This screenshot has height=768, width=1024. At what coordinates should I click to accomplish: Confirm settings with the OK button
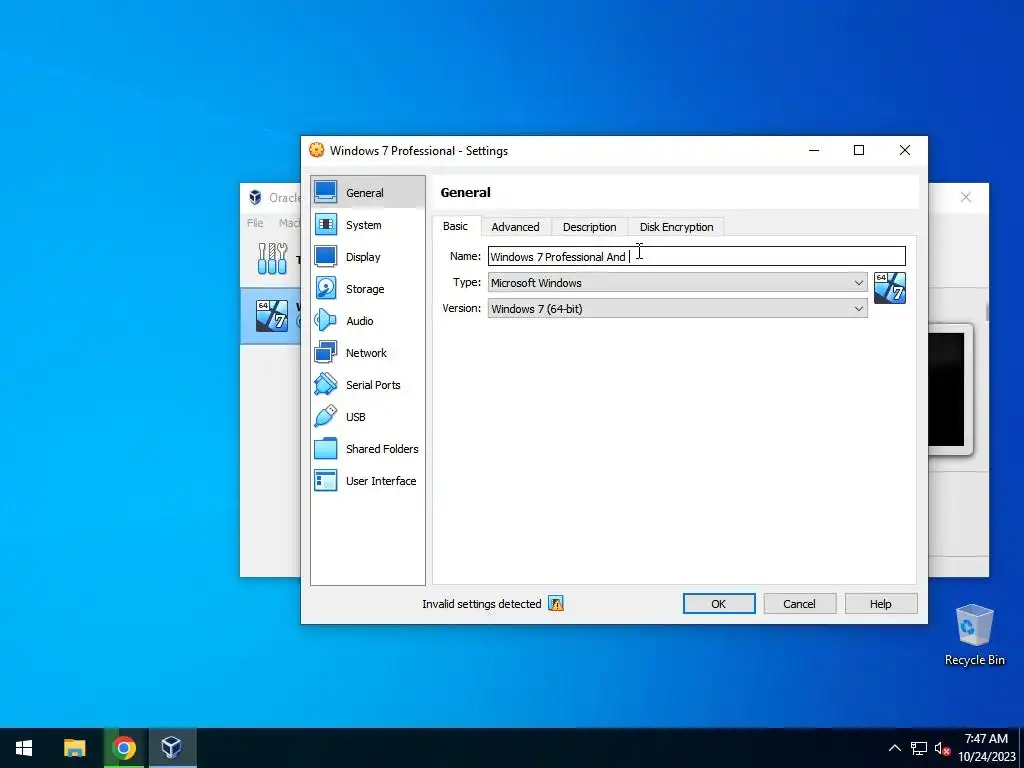click(719, 603)
